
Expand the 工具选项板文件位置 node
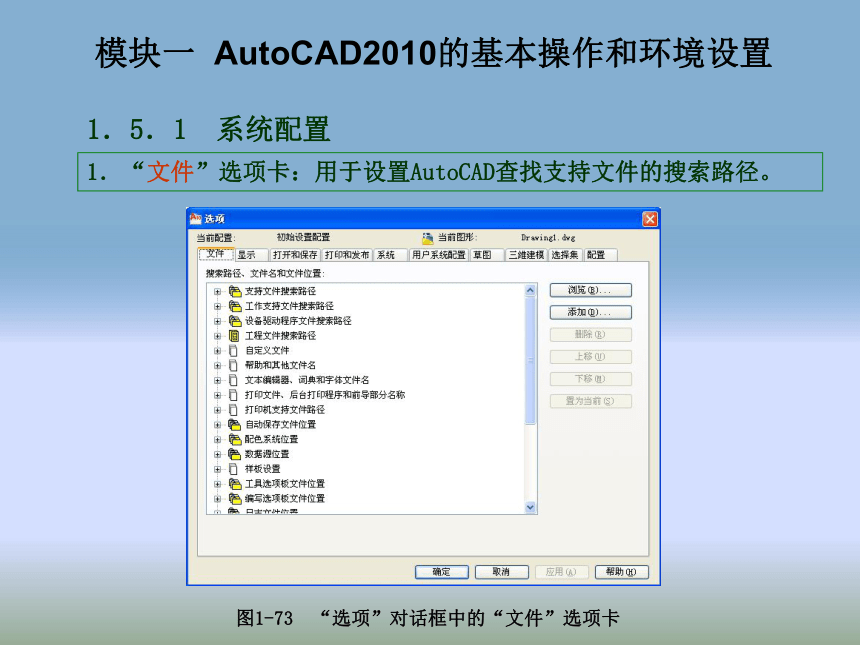[218, 484]
